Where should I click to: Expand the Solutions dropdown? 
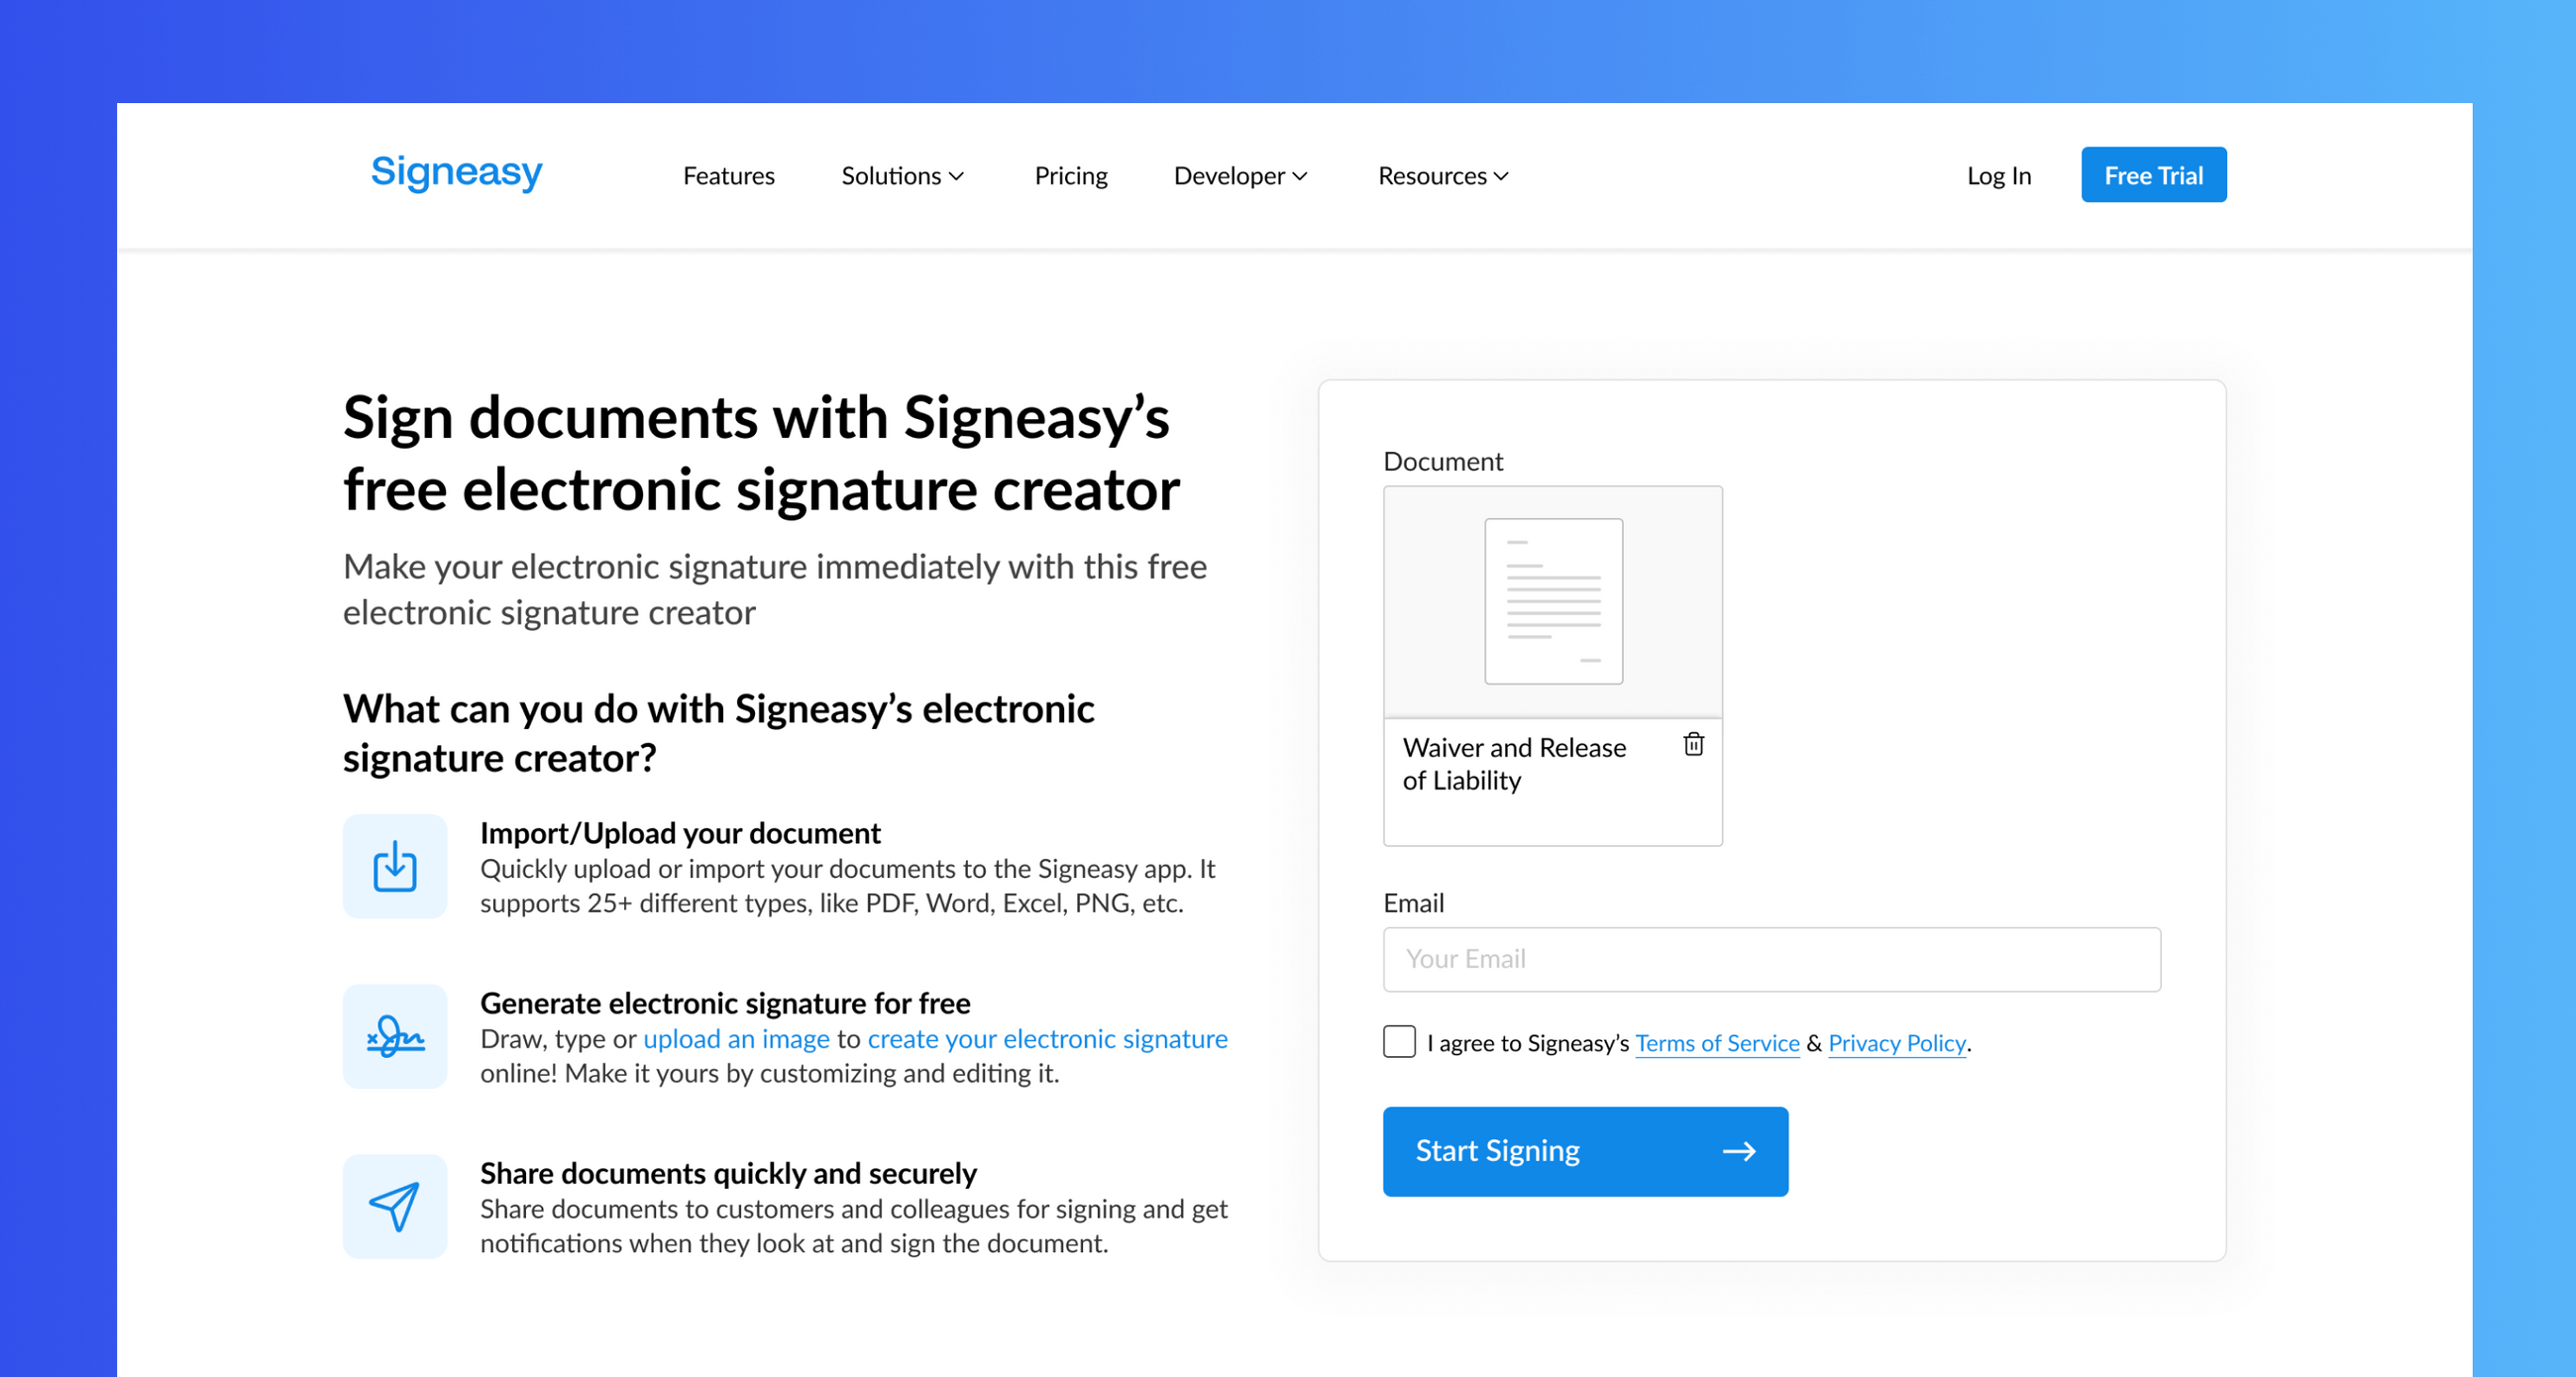[x=901, y=175]
